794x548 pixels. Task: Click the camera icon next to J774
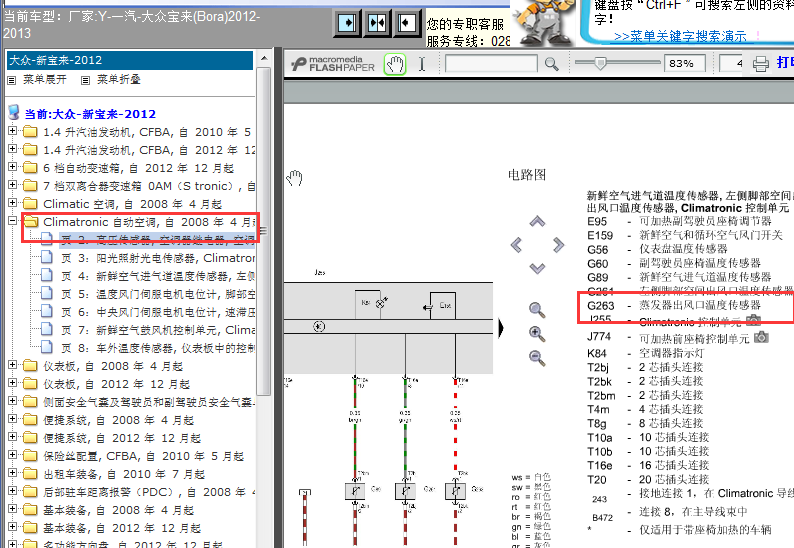[x=761, y=337]
